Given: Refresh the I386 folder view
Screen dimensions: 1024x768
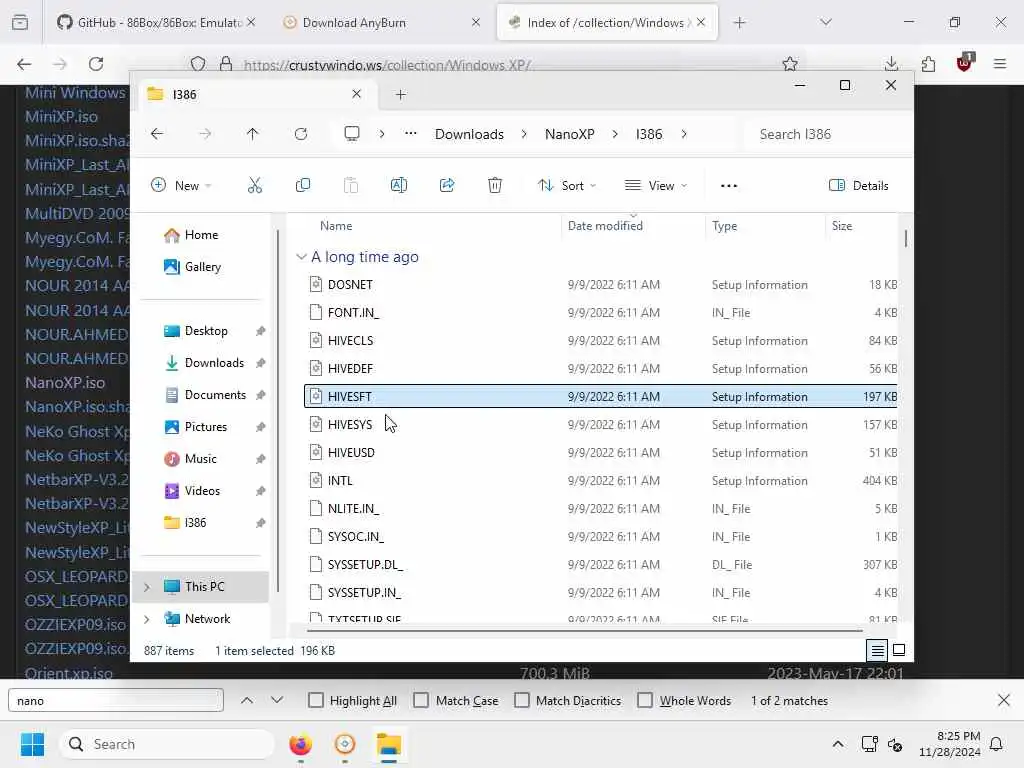Looking at the screenshot, I should [x=300, y=134].
